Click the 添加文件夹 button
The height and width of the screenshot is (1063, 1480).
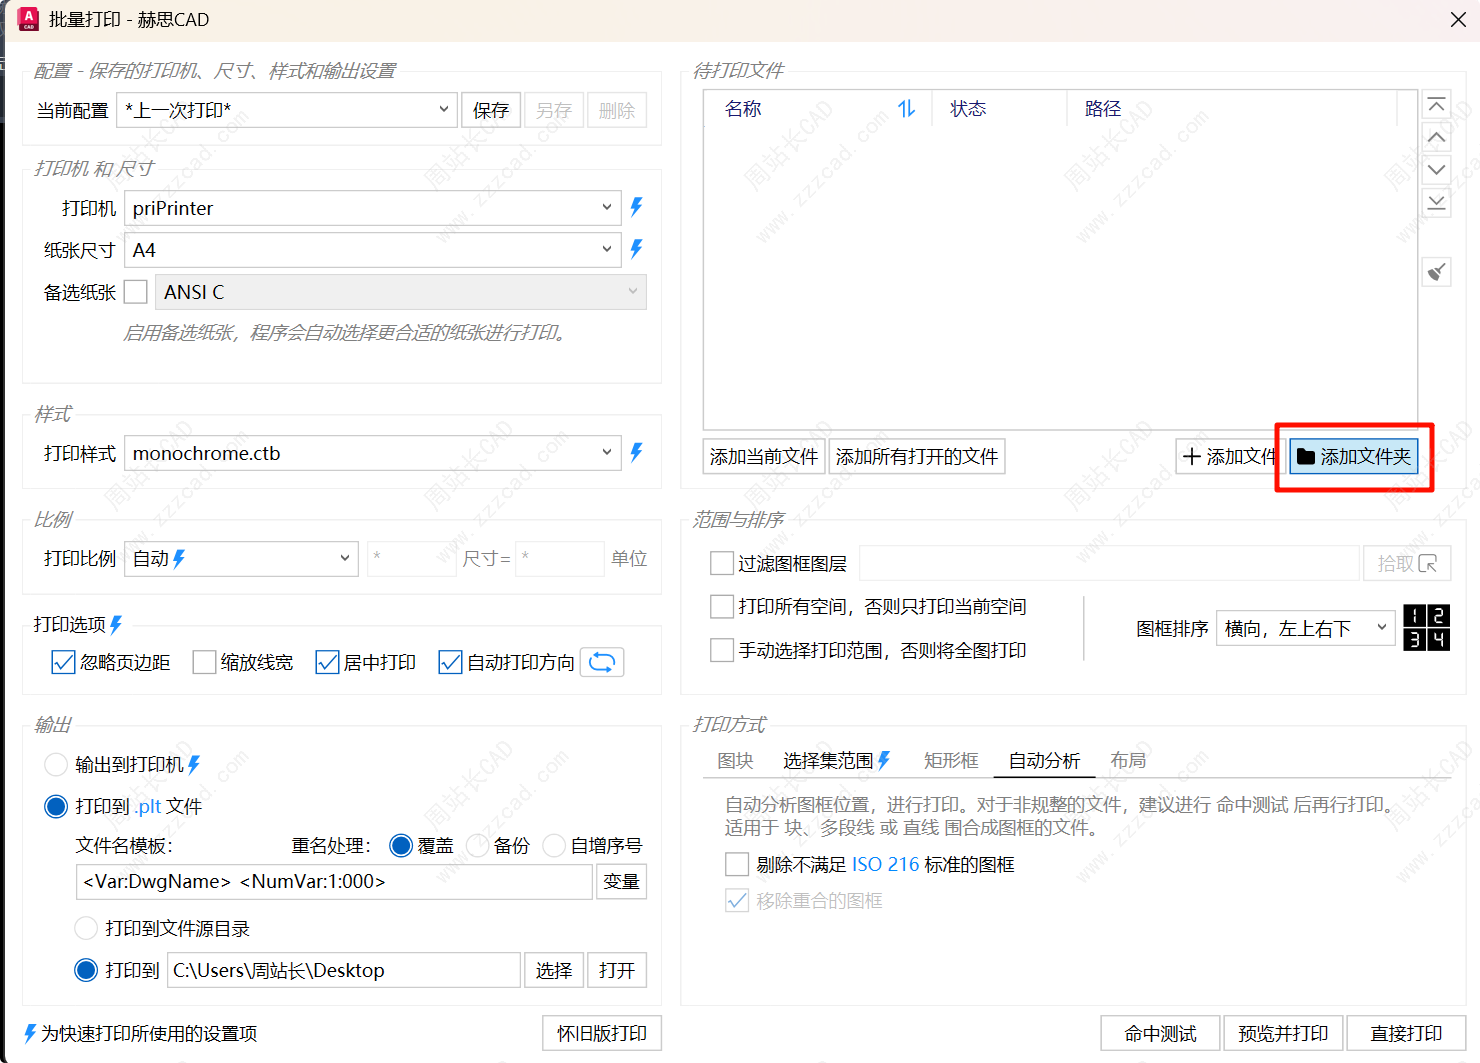point(1354,457)
